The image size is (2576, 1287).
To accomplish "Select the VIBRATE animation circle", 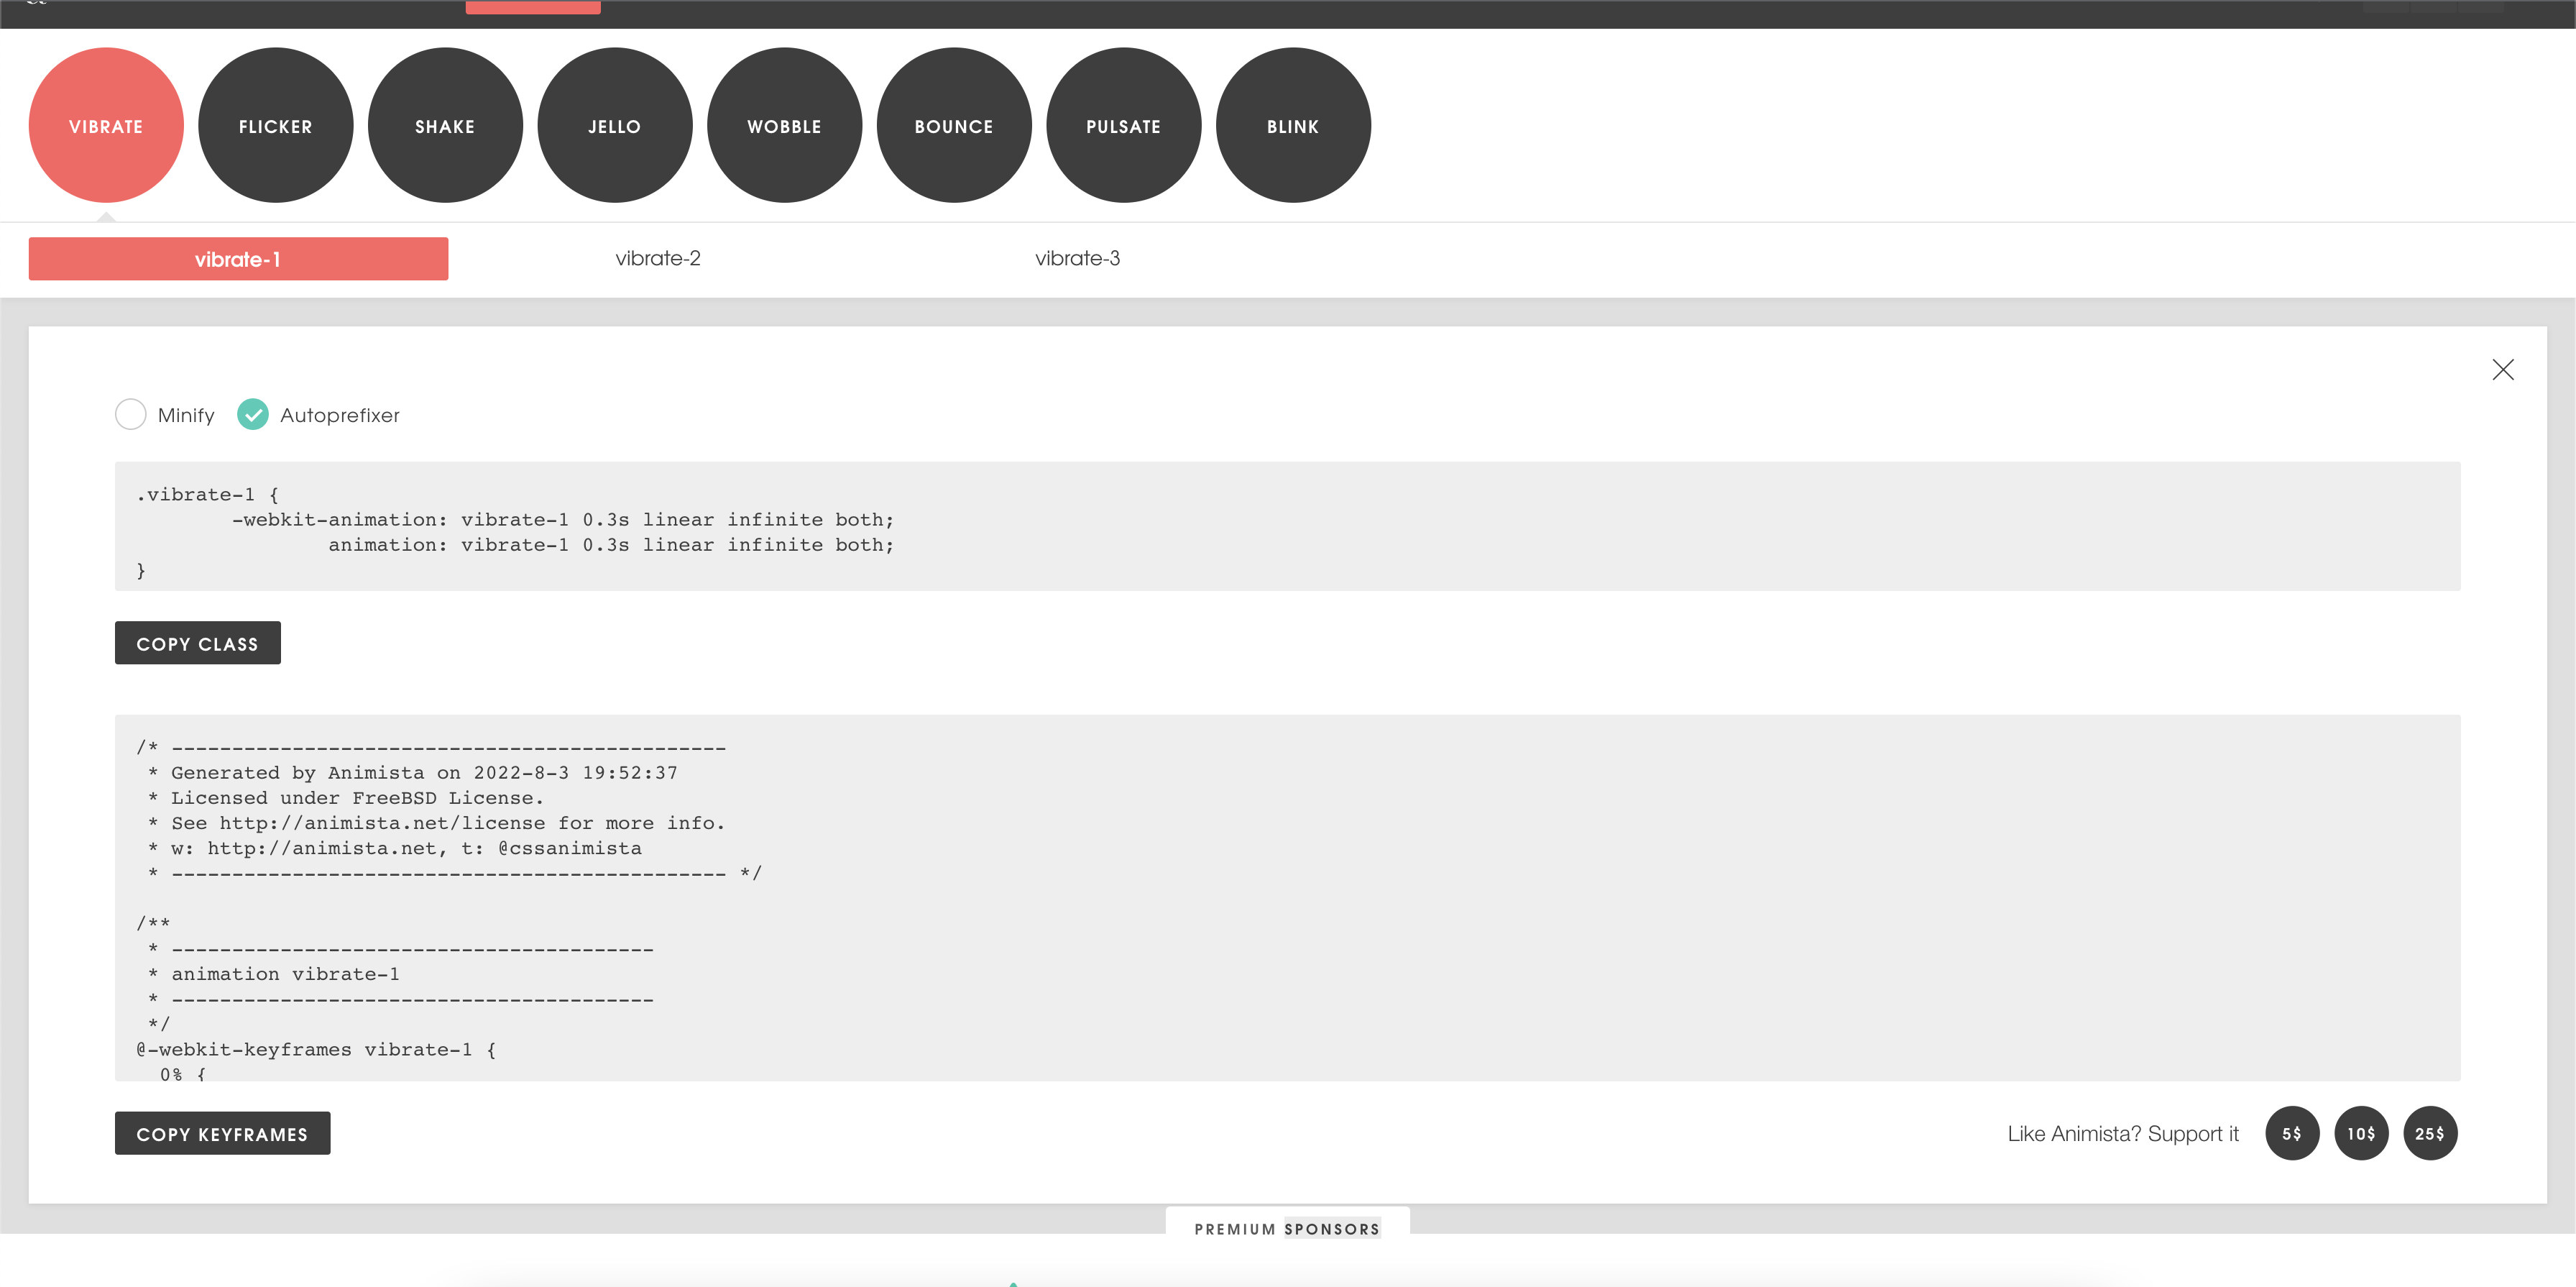I will pyautogui.click(x=106, y=126).
